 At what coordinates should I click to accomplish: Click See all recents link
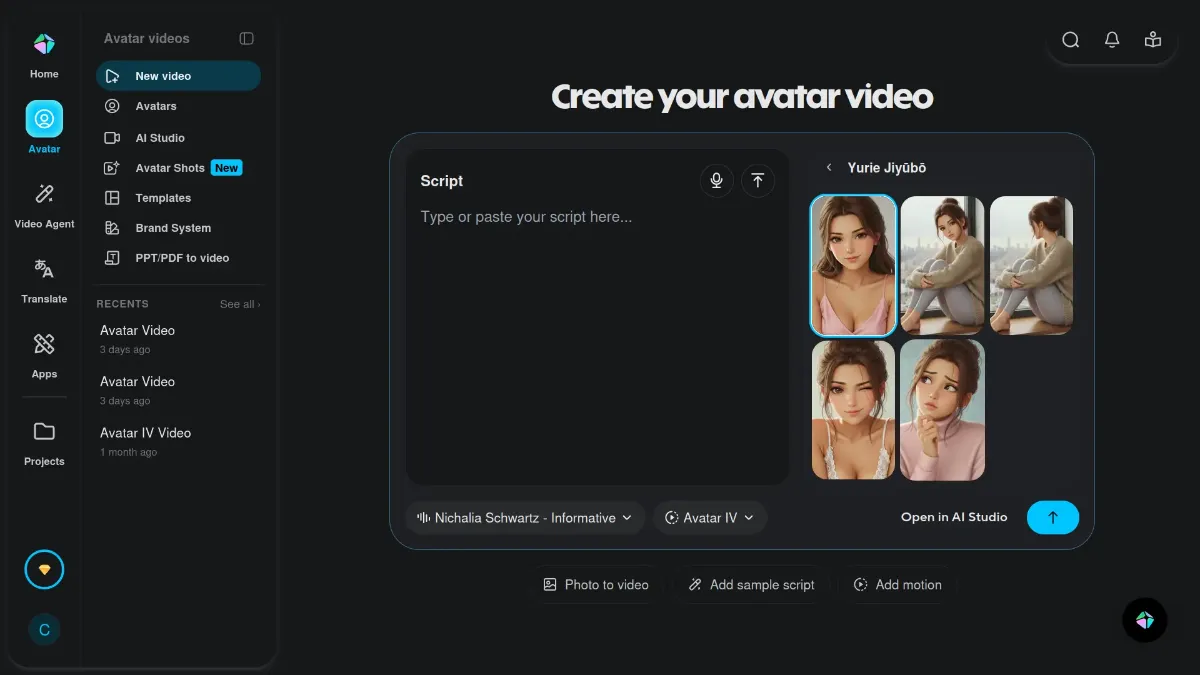[239, 304]
